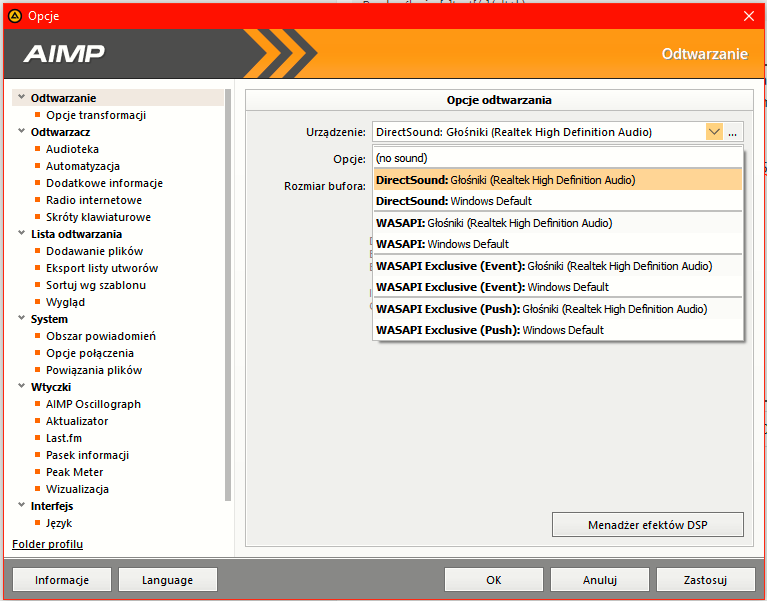Apply changes with Zastosuj button
767x601 pixels.
click(705, 580)
